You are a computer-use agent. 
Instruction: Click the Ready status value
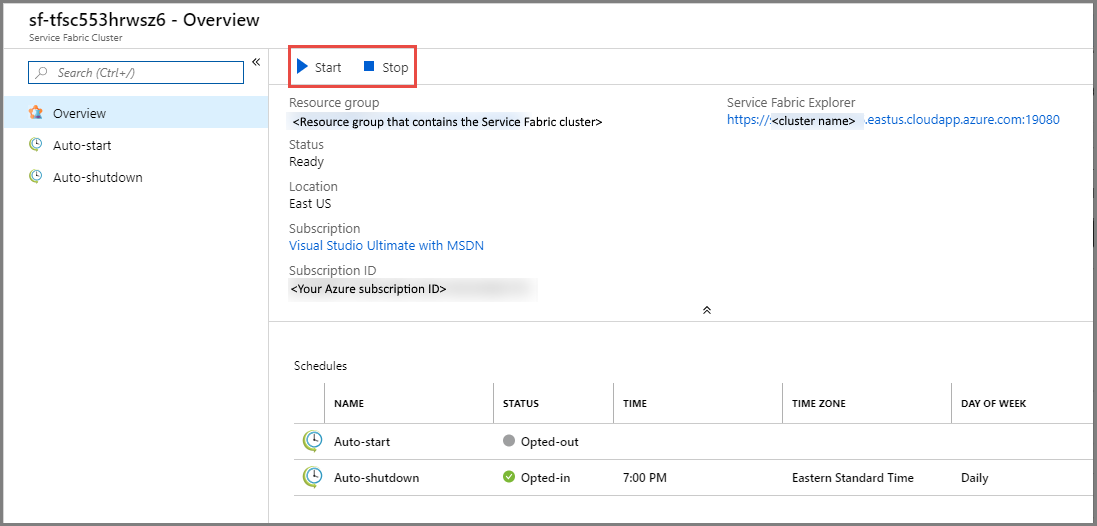[x=306, y=162]
